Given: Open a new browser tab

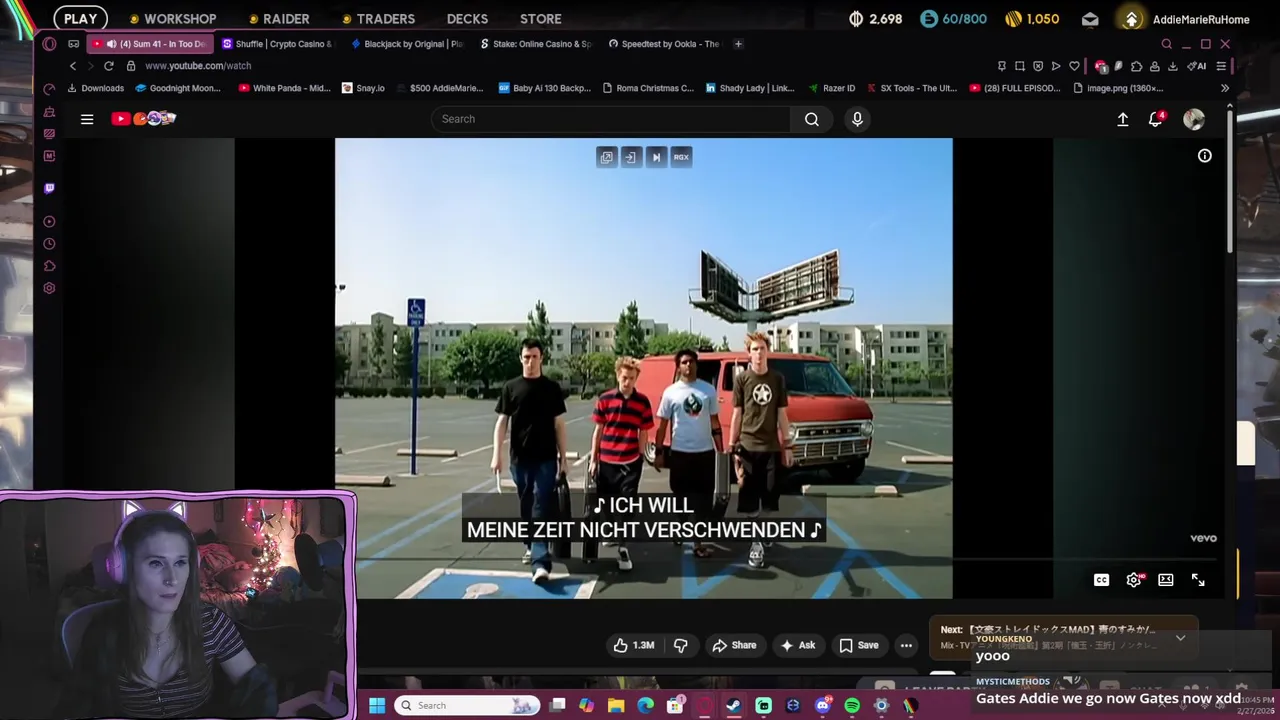Looking at the screenshot, I should [x=738, y=44].
